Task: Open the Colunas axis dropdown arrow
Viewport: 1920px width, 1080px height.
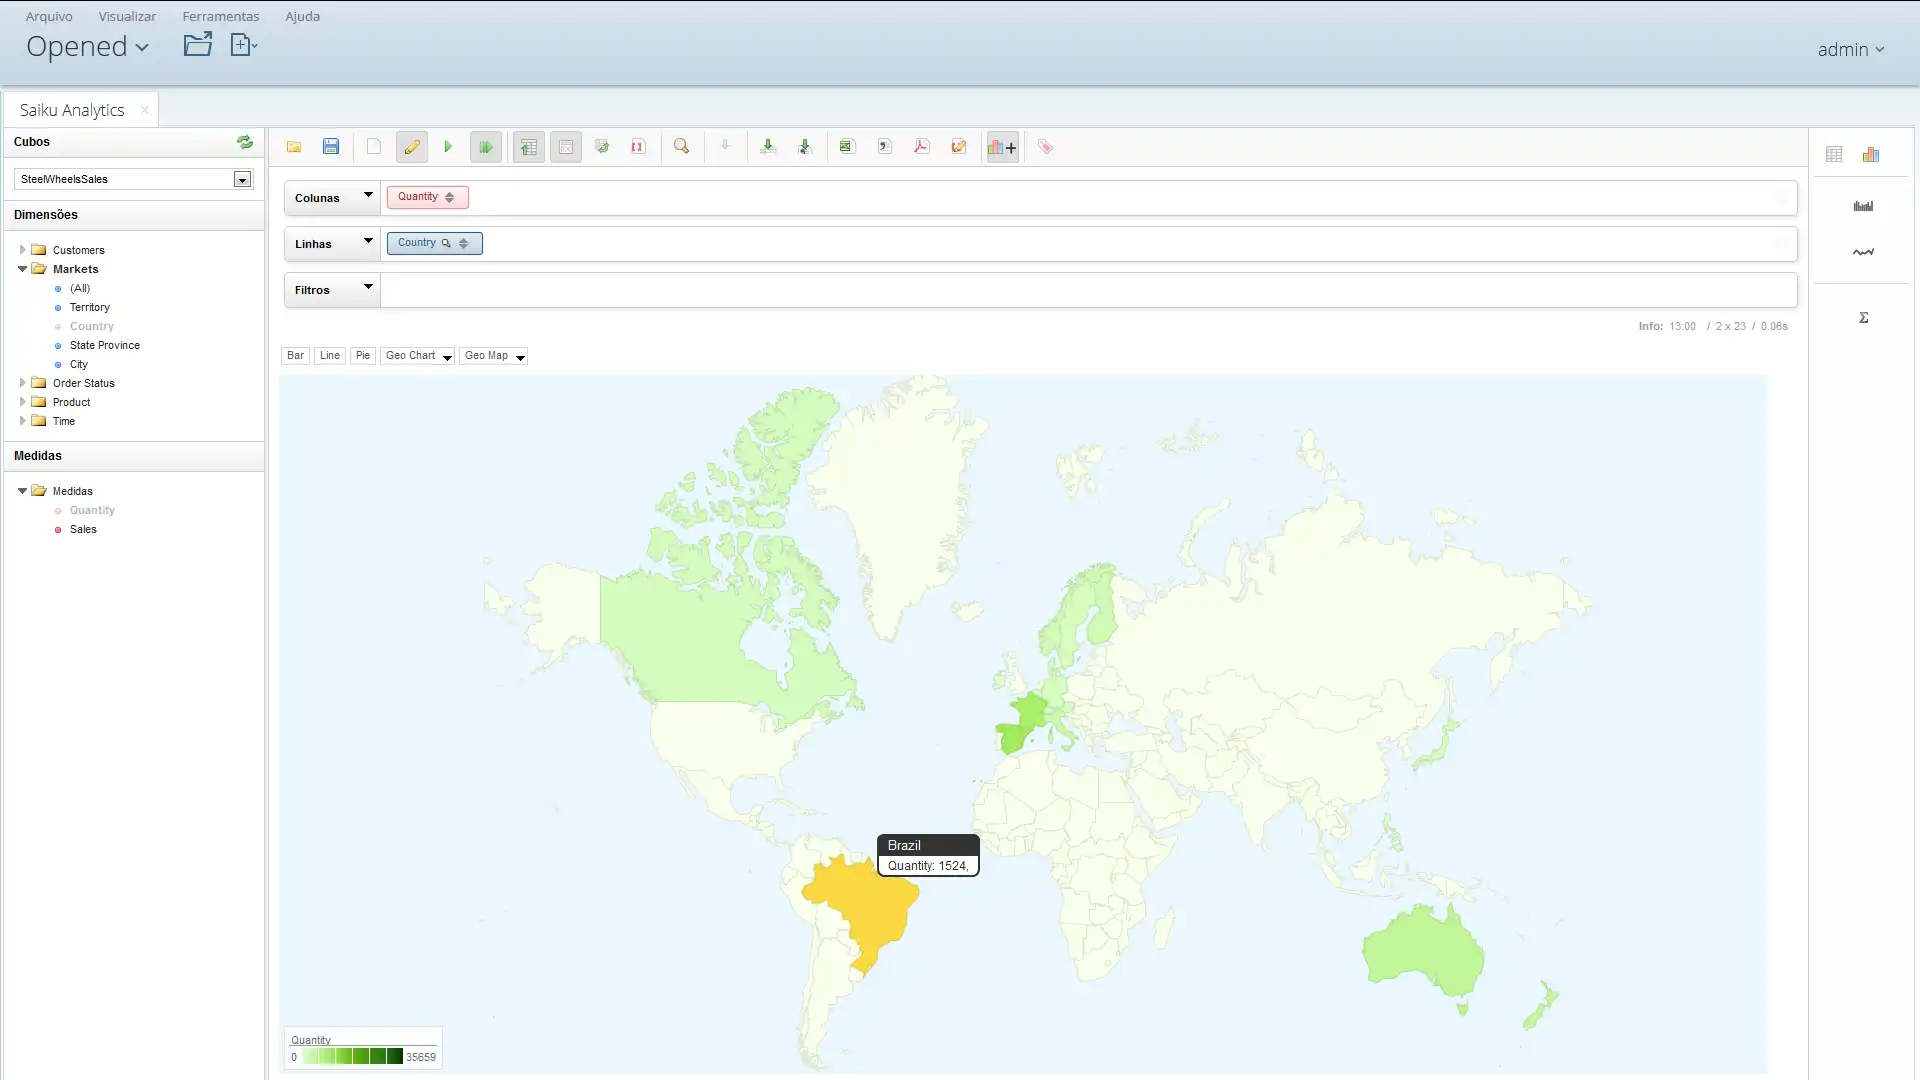Action: click(368, 195)
